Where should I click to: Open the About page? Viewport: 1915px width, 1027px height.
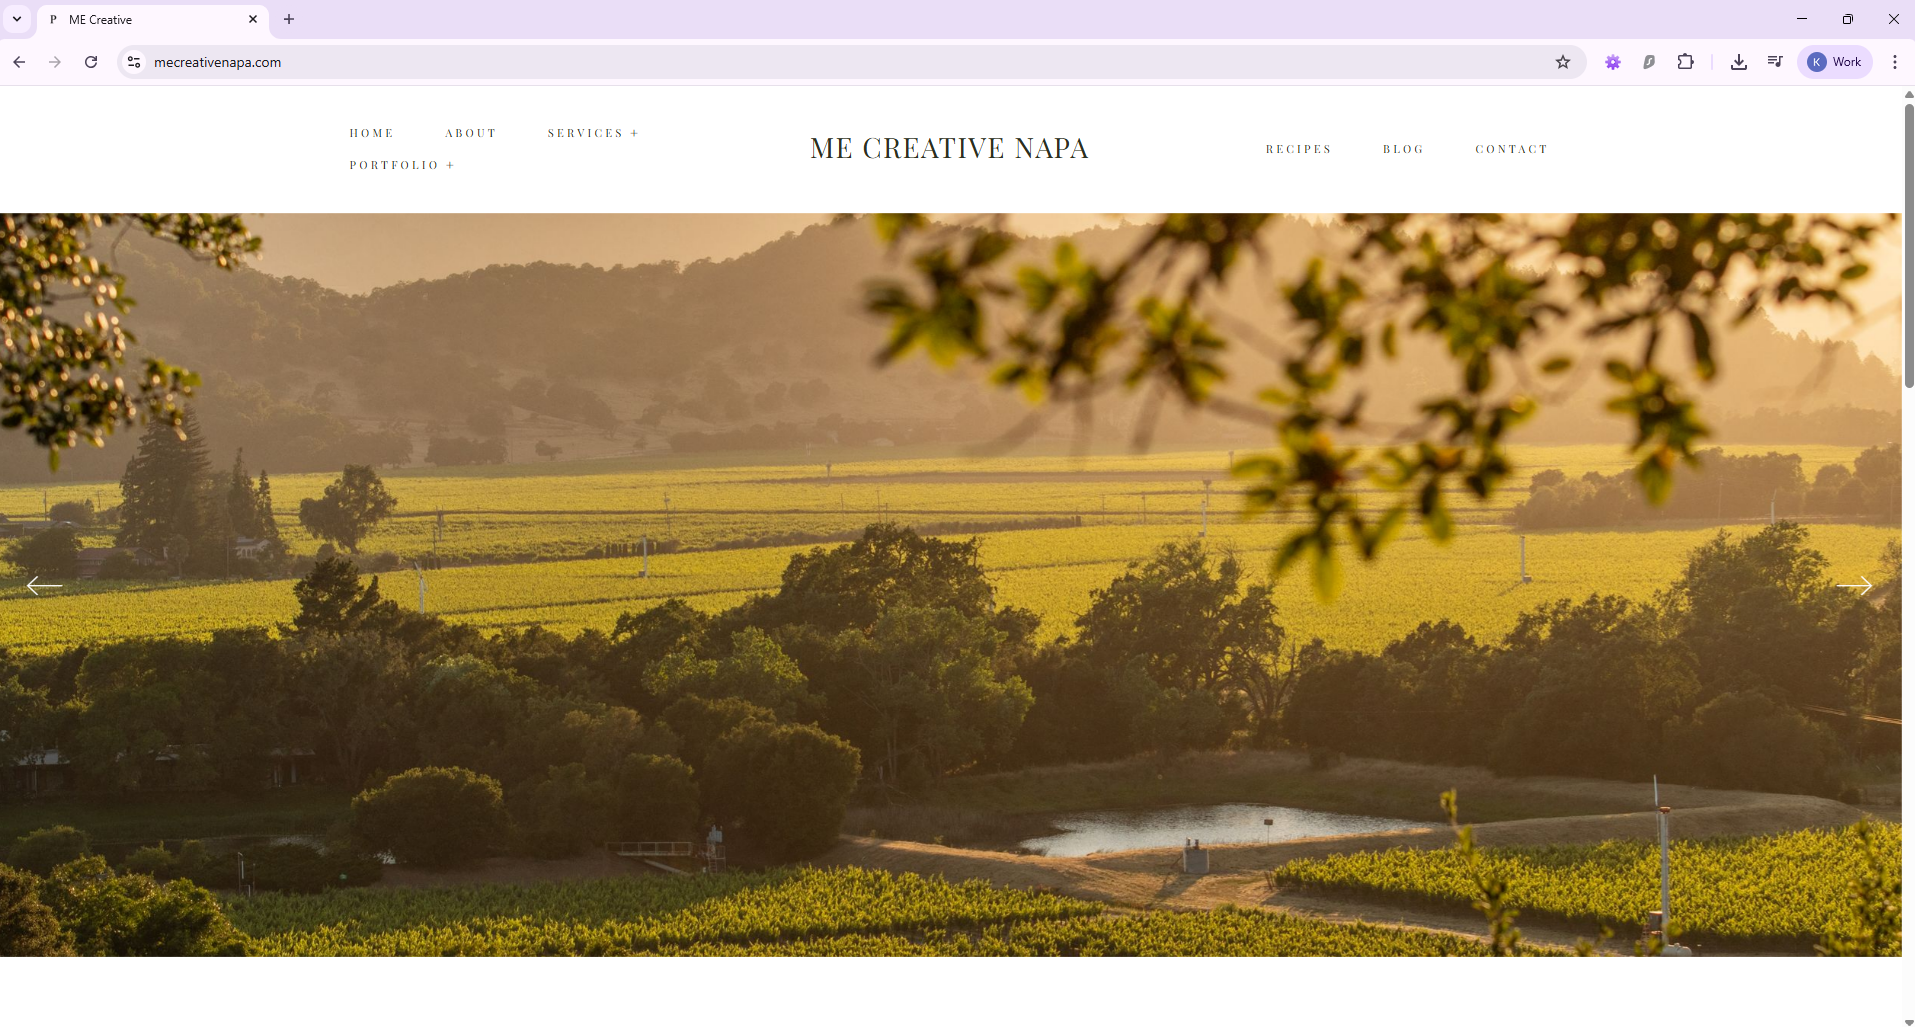(471, 133)
